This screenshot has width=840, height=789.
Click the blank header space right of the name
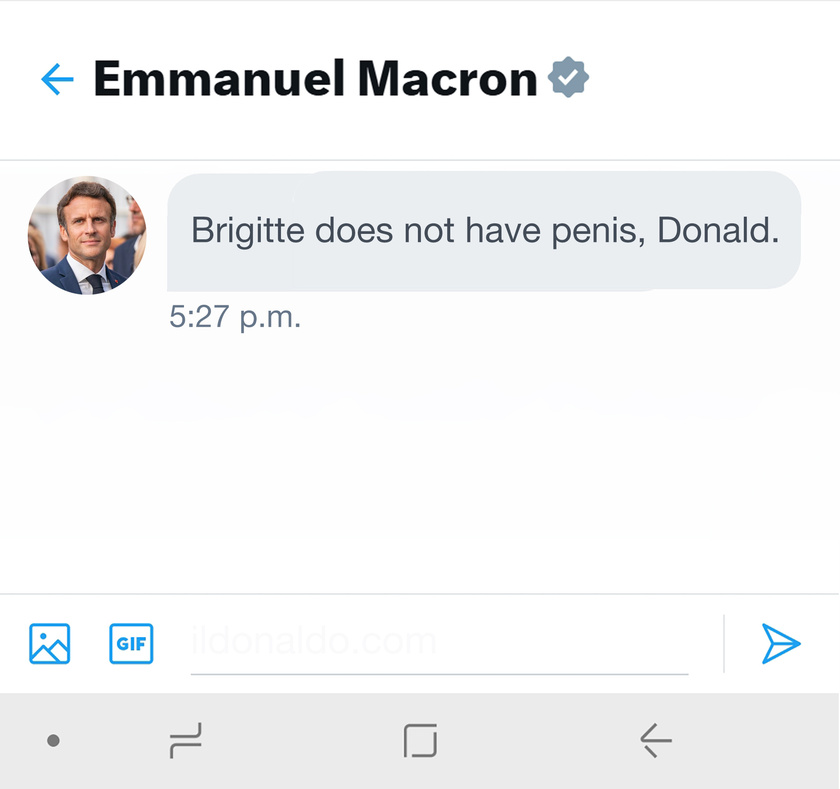coord(710,79)
